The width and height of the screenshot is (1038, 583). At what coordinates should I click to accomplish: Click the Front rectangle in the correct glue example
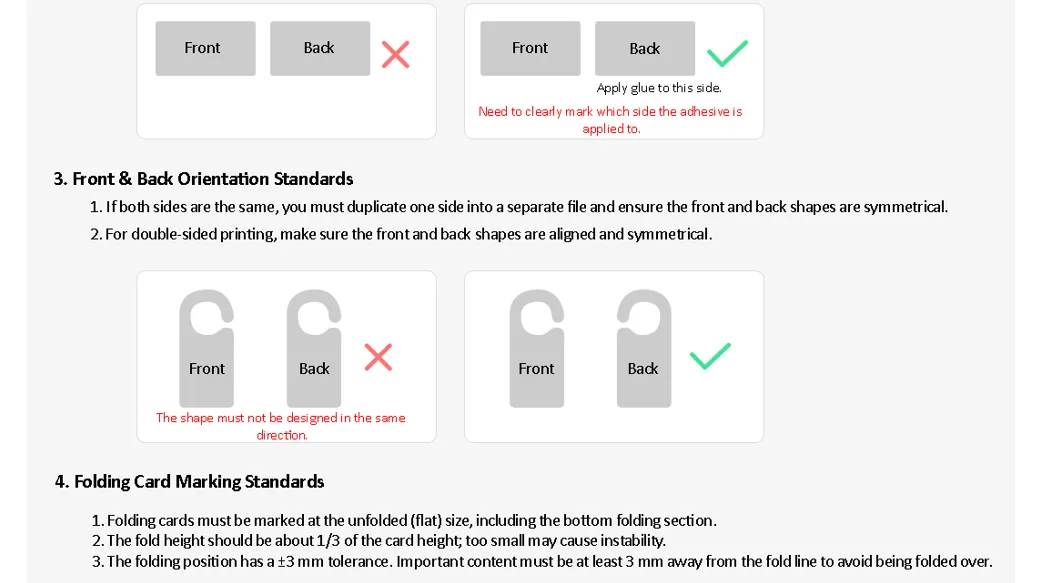pyautogui.click(x=530, y=48)
